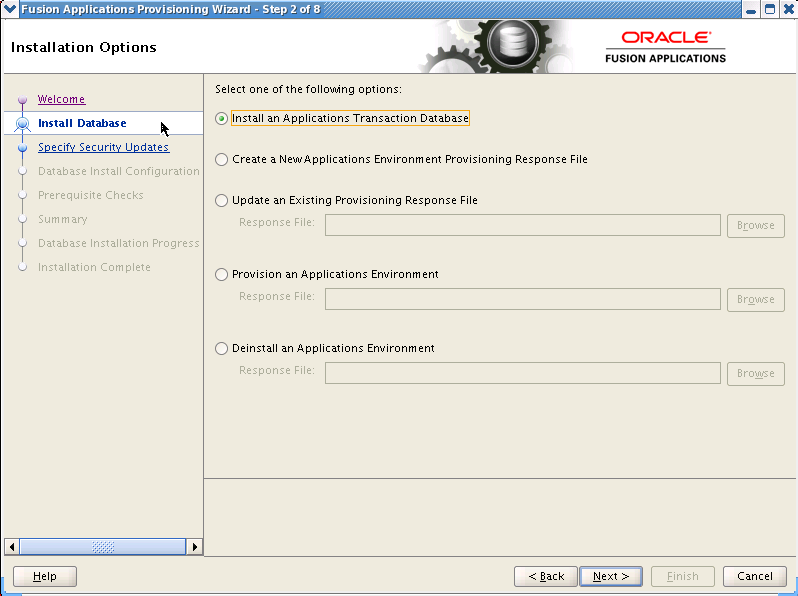The width and height of the screenshot is (798, 596).
Task: Click the Welcome step bullet icon
Action: [x=22, y=99]
